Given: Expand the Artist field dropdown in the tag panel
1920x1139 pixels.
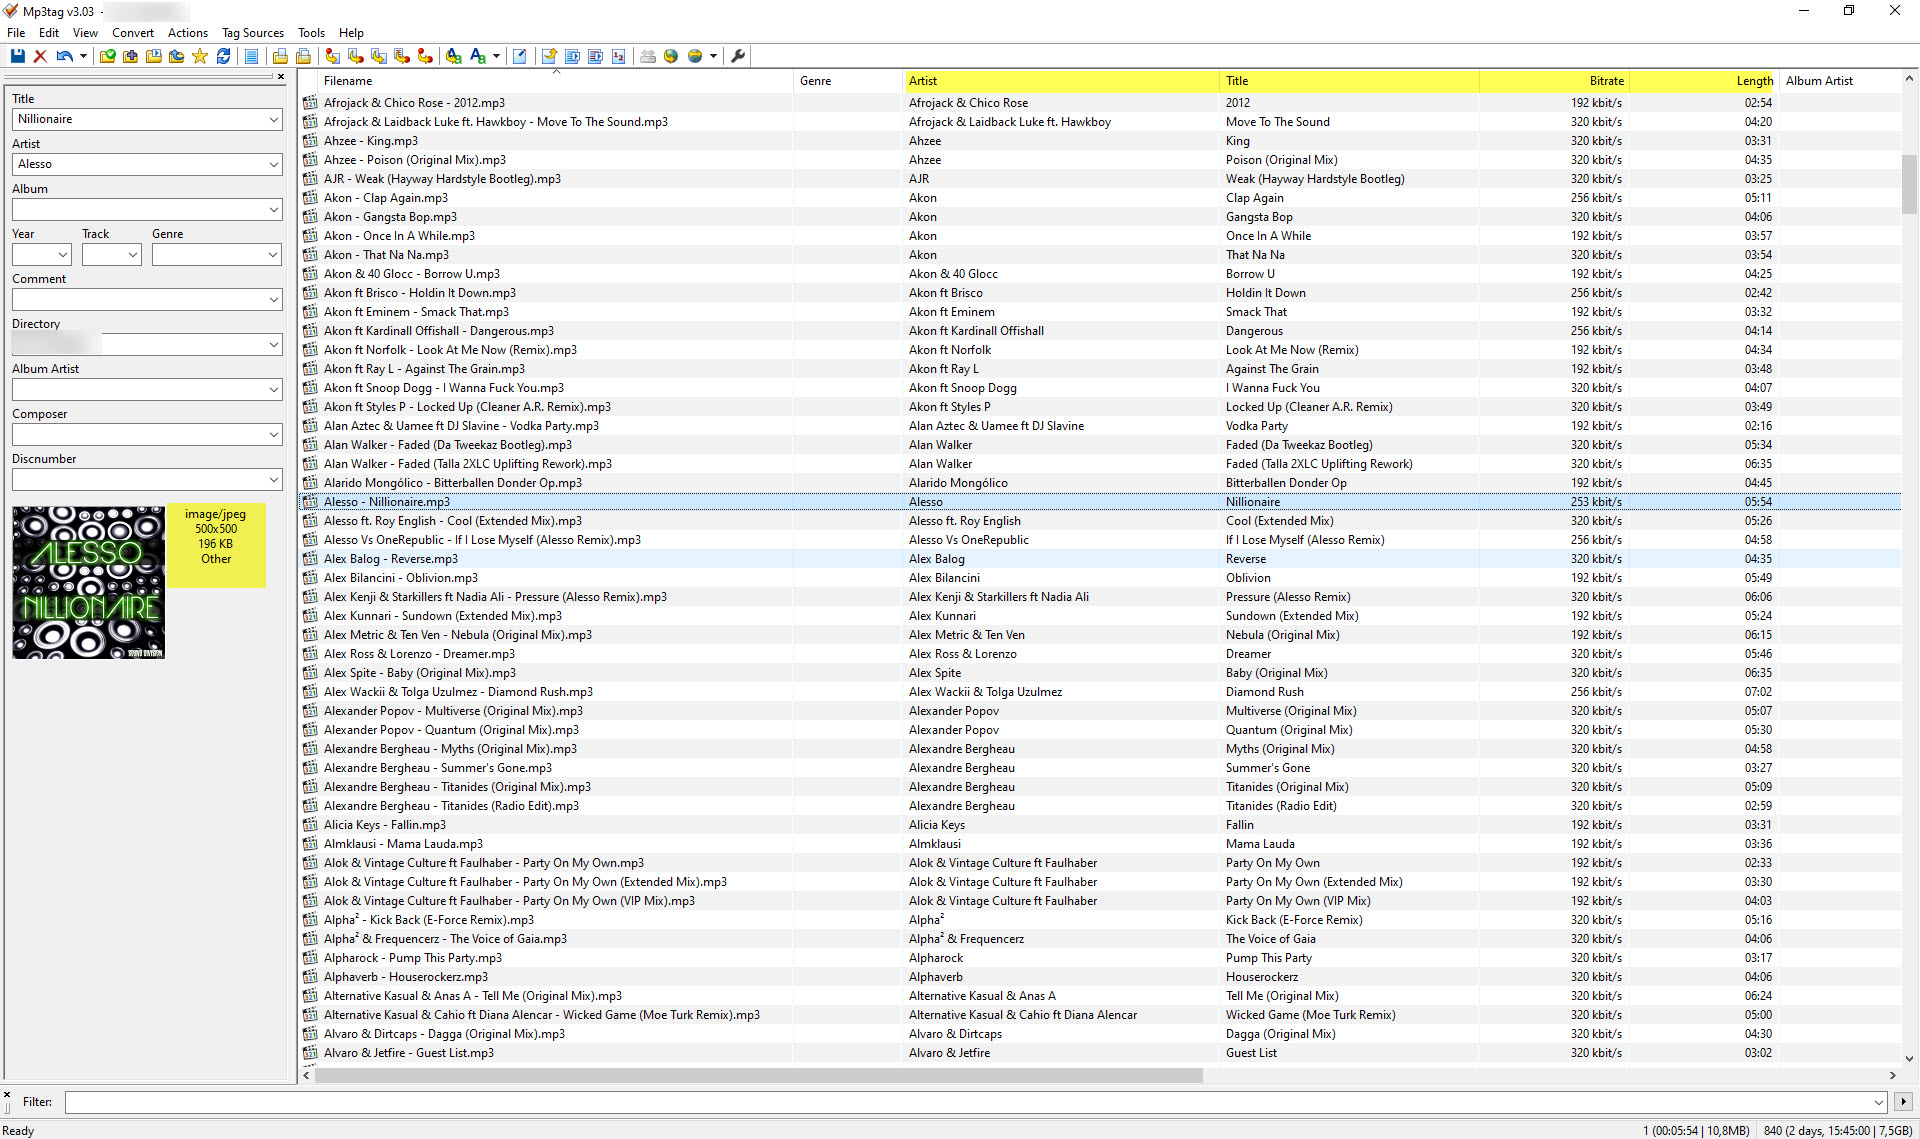Looking at the screenshot, I should tap(274, 165).
